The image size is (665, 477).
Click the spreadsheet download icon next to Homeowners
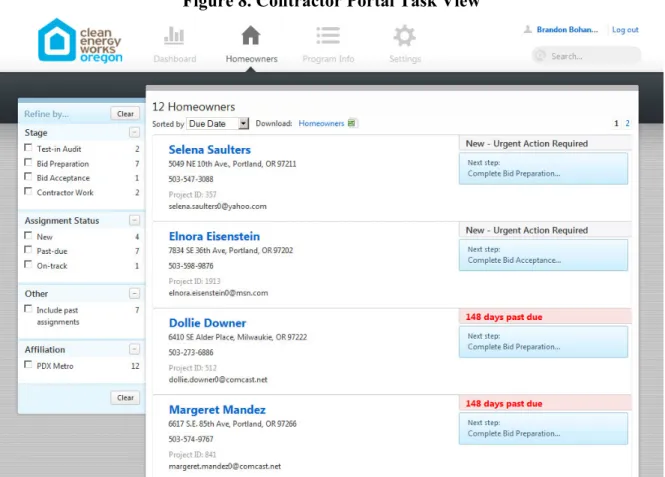(352, 123)
